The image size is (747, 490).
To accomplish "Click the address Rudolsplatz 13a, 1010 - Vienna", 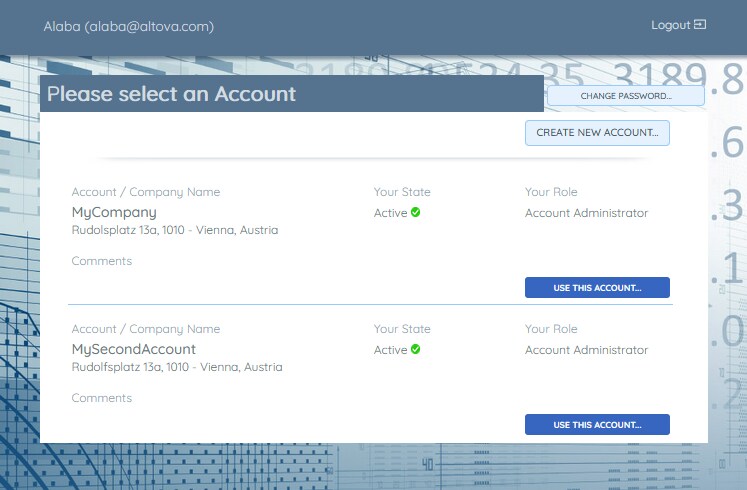I will [175, 230].
